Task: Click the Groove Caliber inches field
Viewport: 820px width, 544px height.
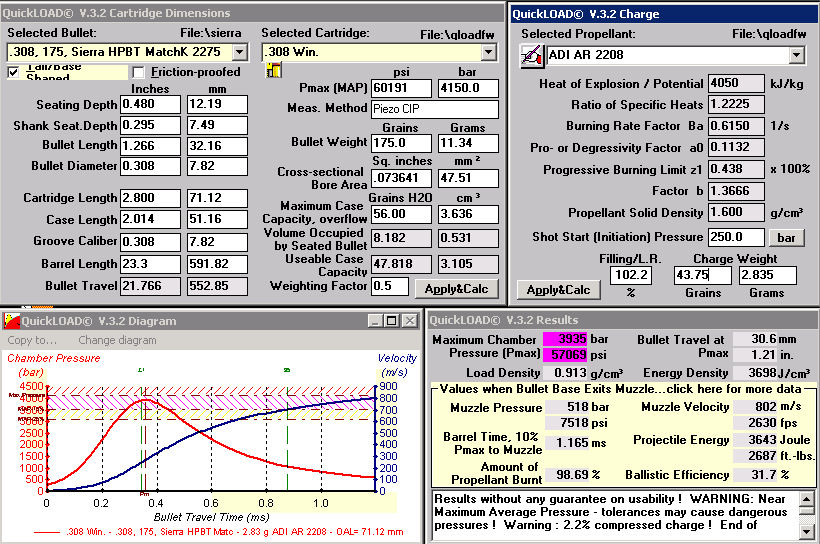Action: [151, 242]
